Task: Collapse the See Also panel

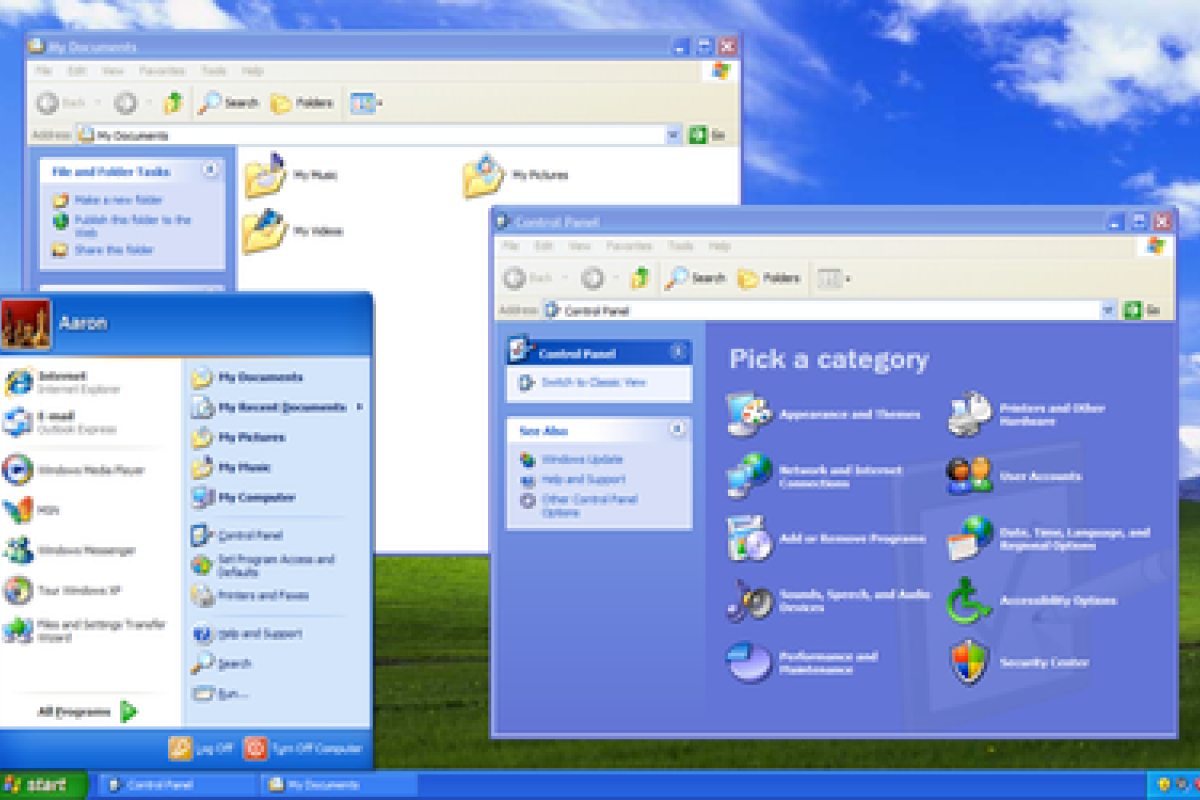Action: pyautogui.click(x=677, y=430)
